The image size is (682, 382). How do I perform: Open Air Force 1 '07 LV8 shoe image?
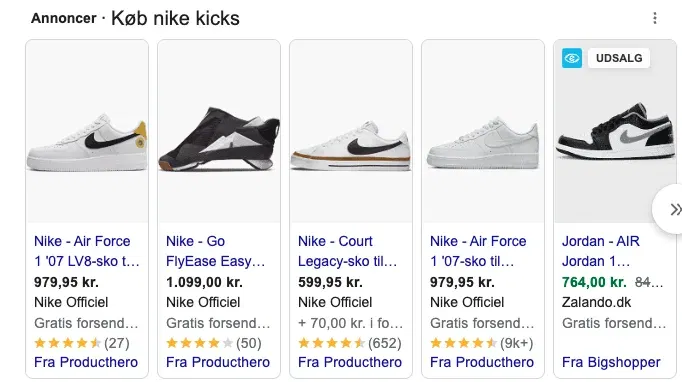pos(87,131)
